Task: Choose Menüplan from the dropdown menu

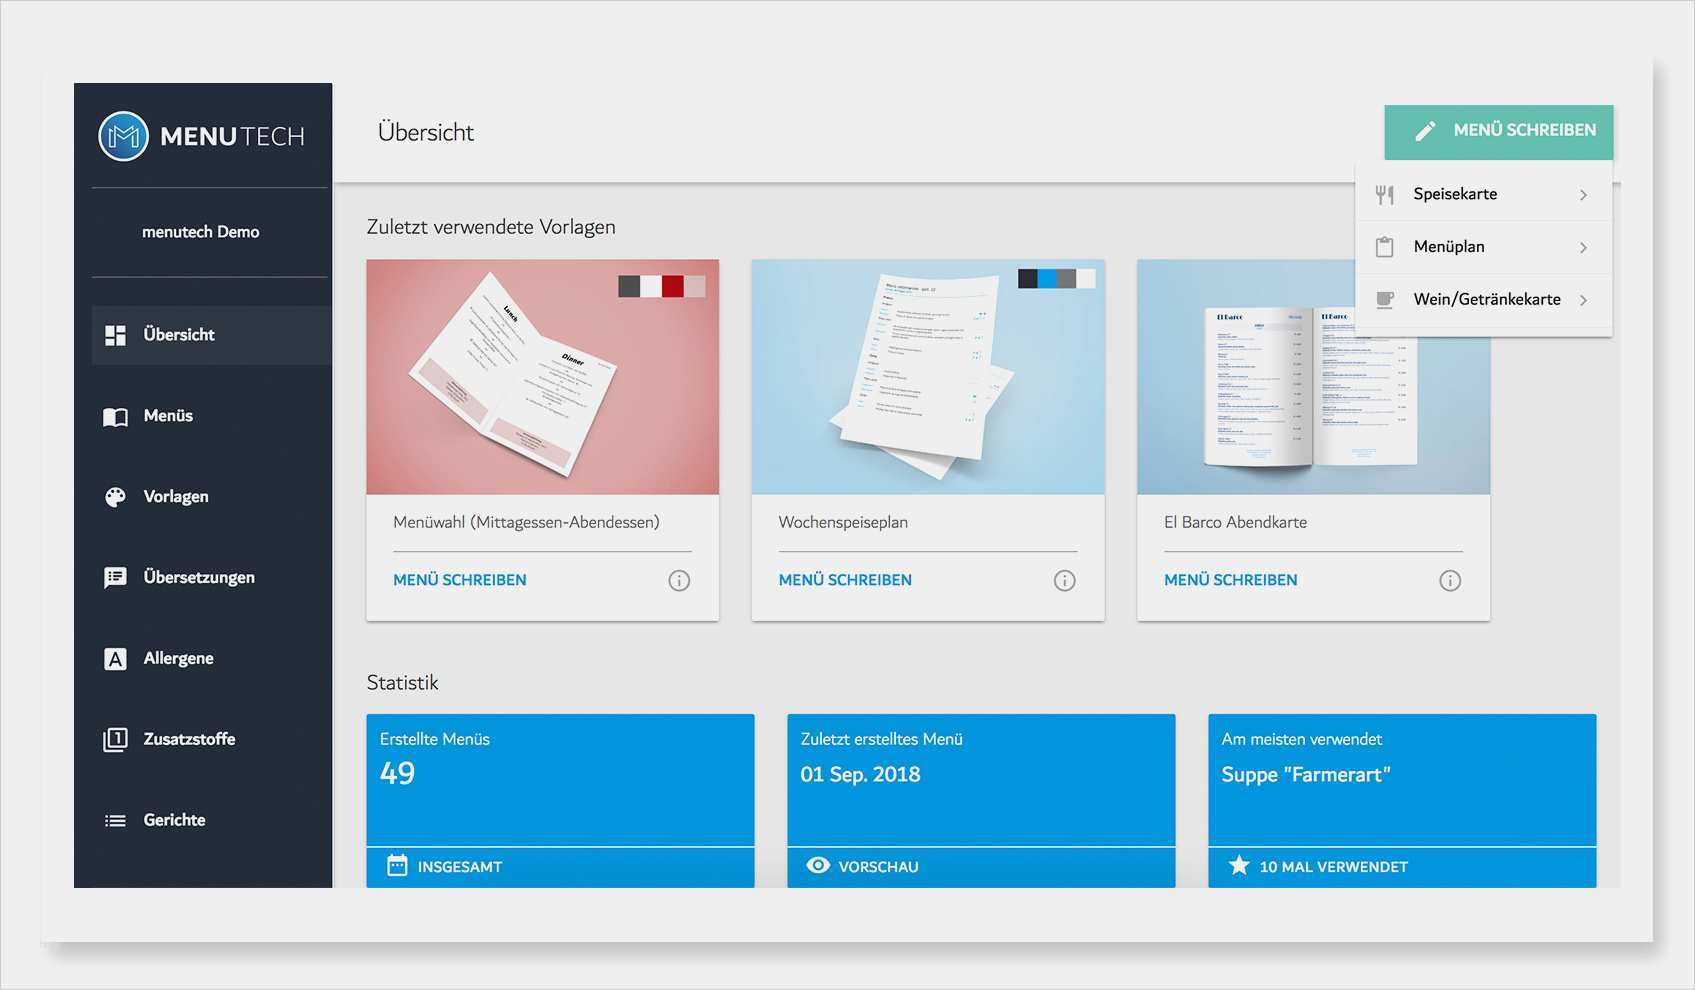Action: pyautogui.click(x=1448, y=247)
